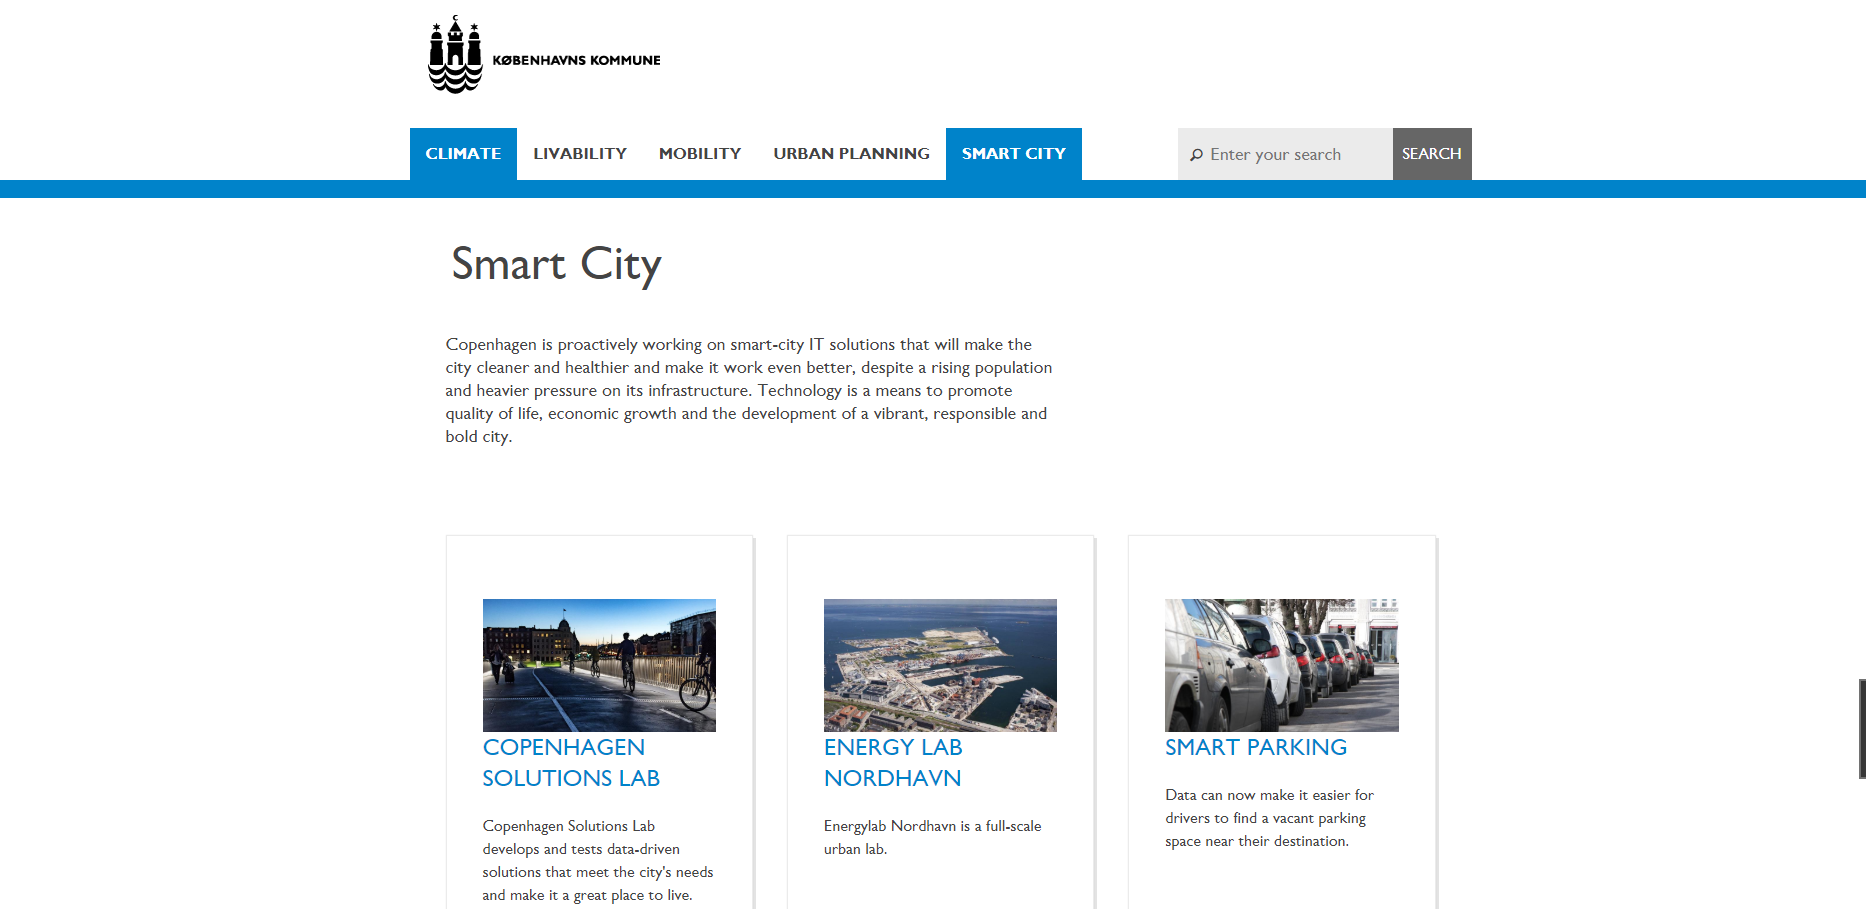
Task: Open the Climate tab
Action: click(463, 154)
